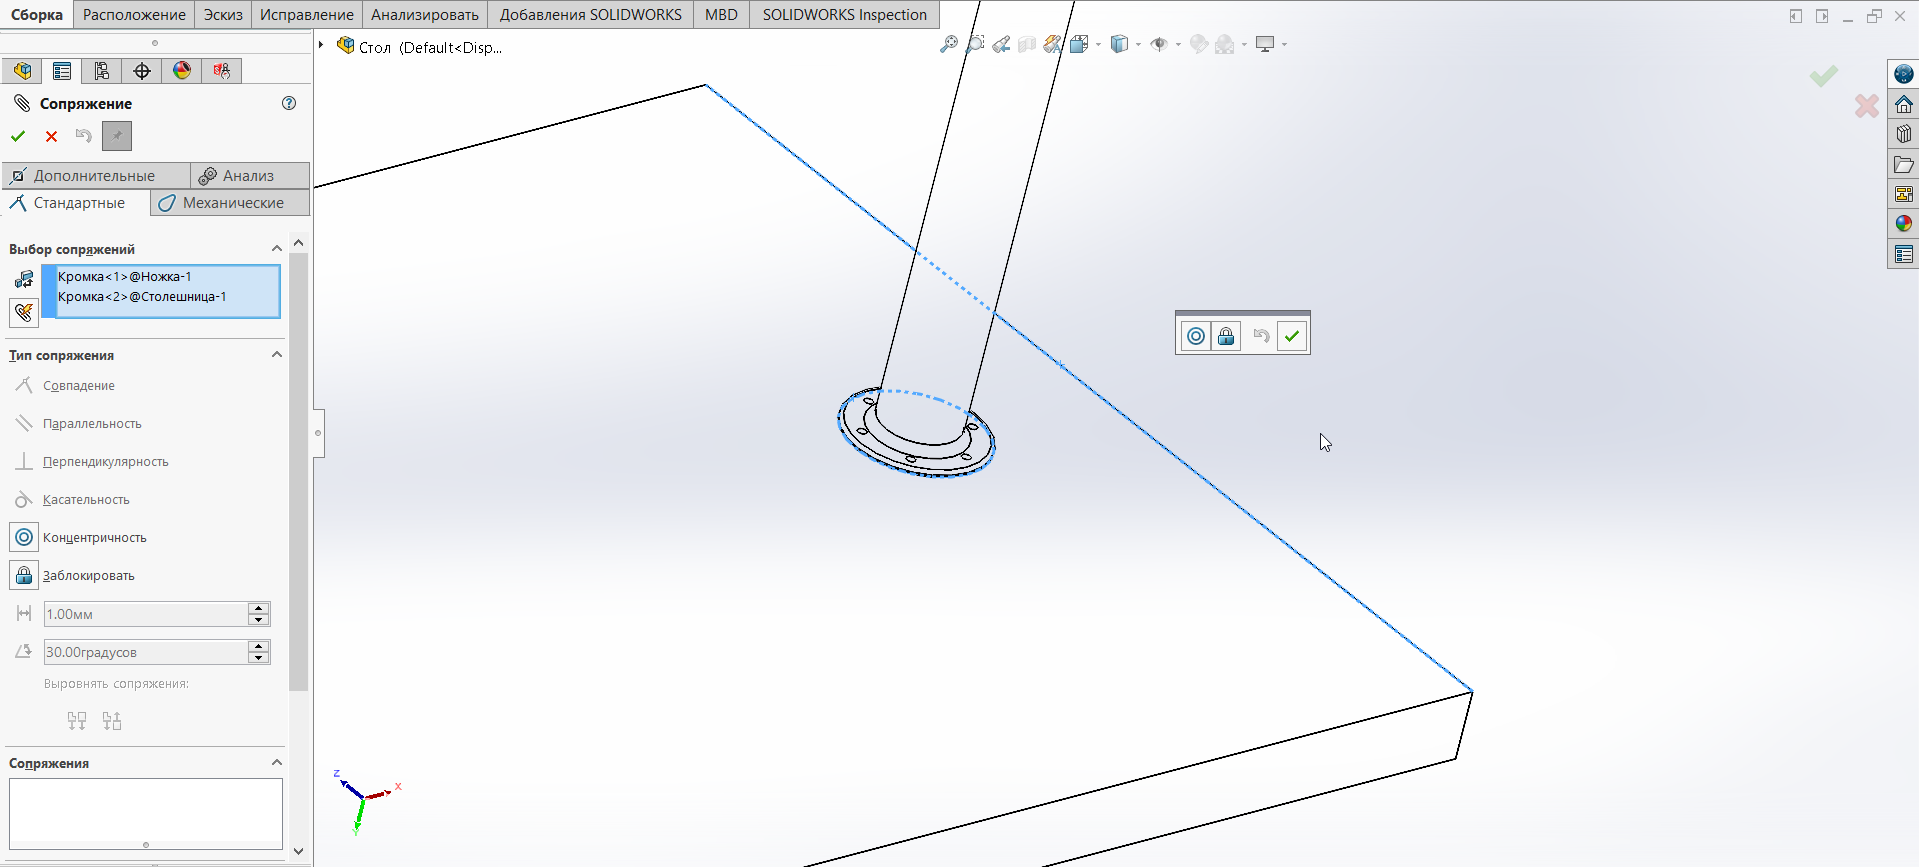Open the Custom Properties task pane icon

coord(1904,254)
